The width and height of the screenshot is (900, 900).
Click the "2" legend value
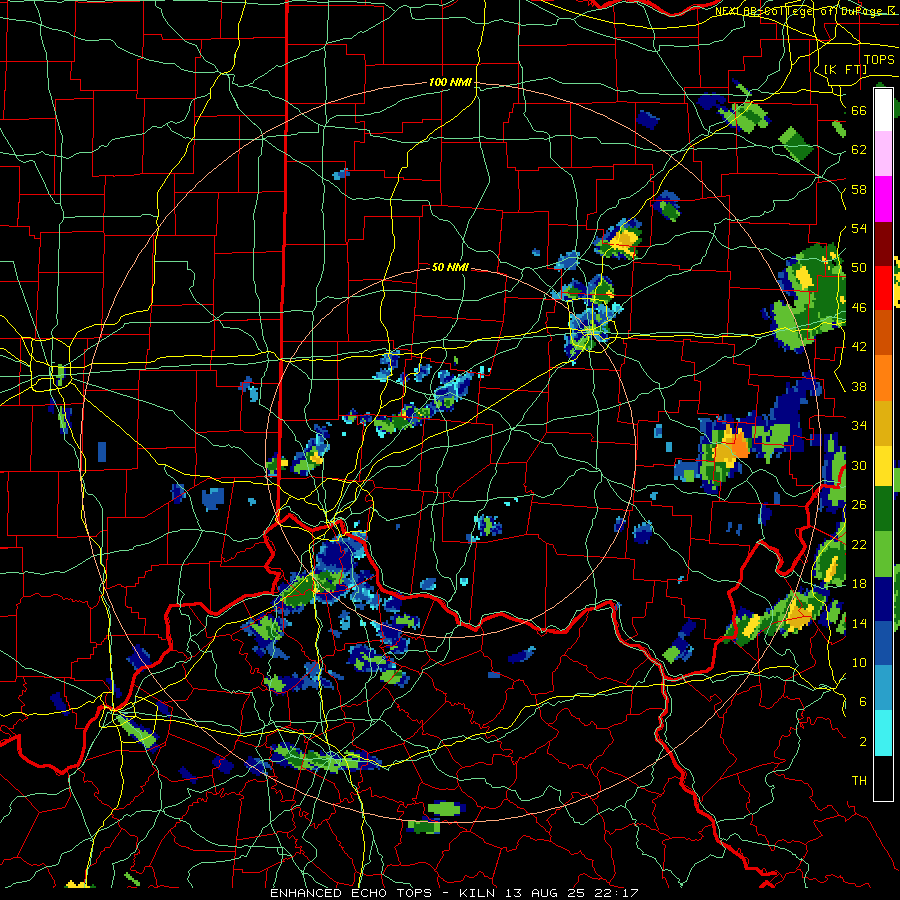[x=863, y=742]
